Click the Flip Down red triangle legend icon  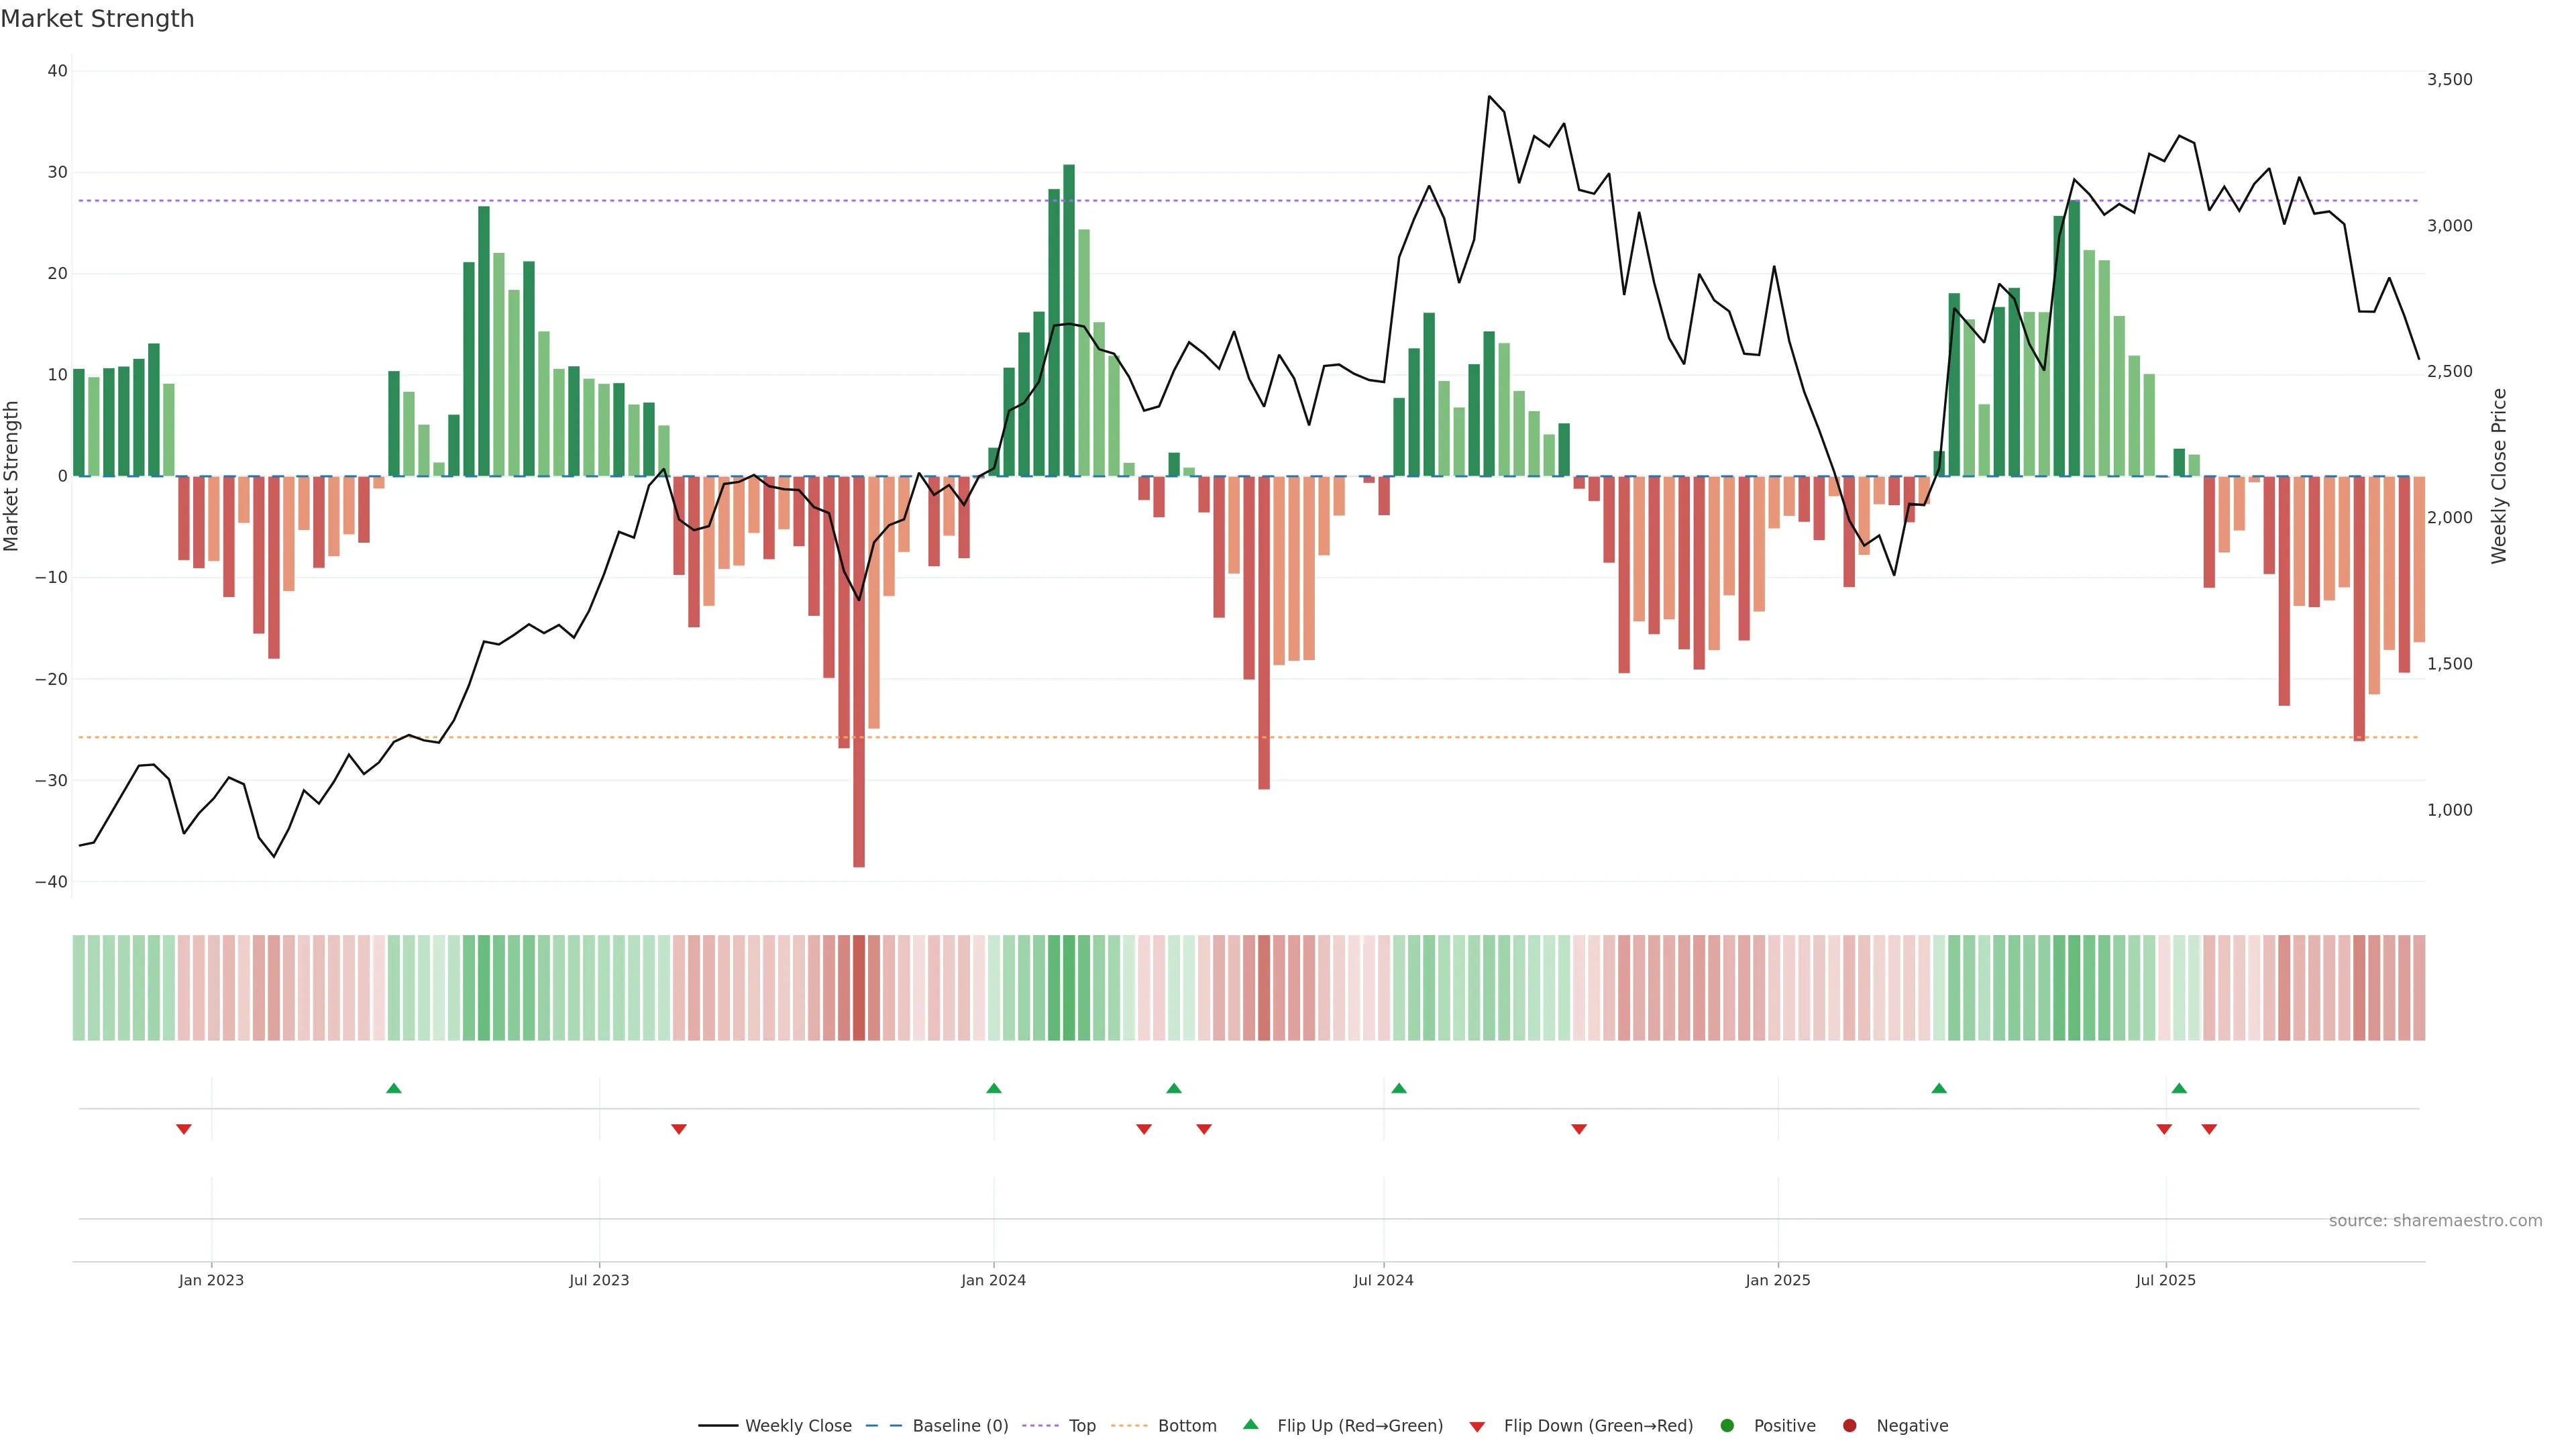(x=1477, y=1427)
